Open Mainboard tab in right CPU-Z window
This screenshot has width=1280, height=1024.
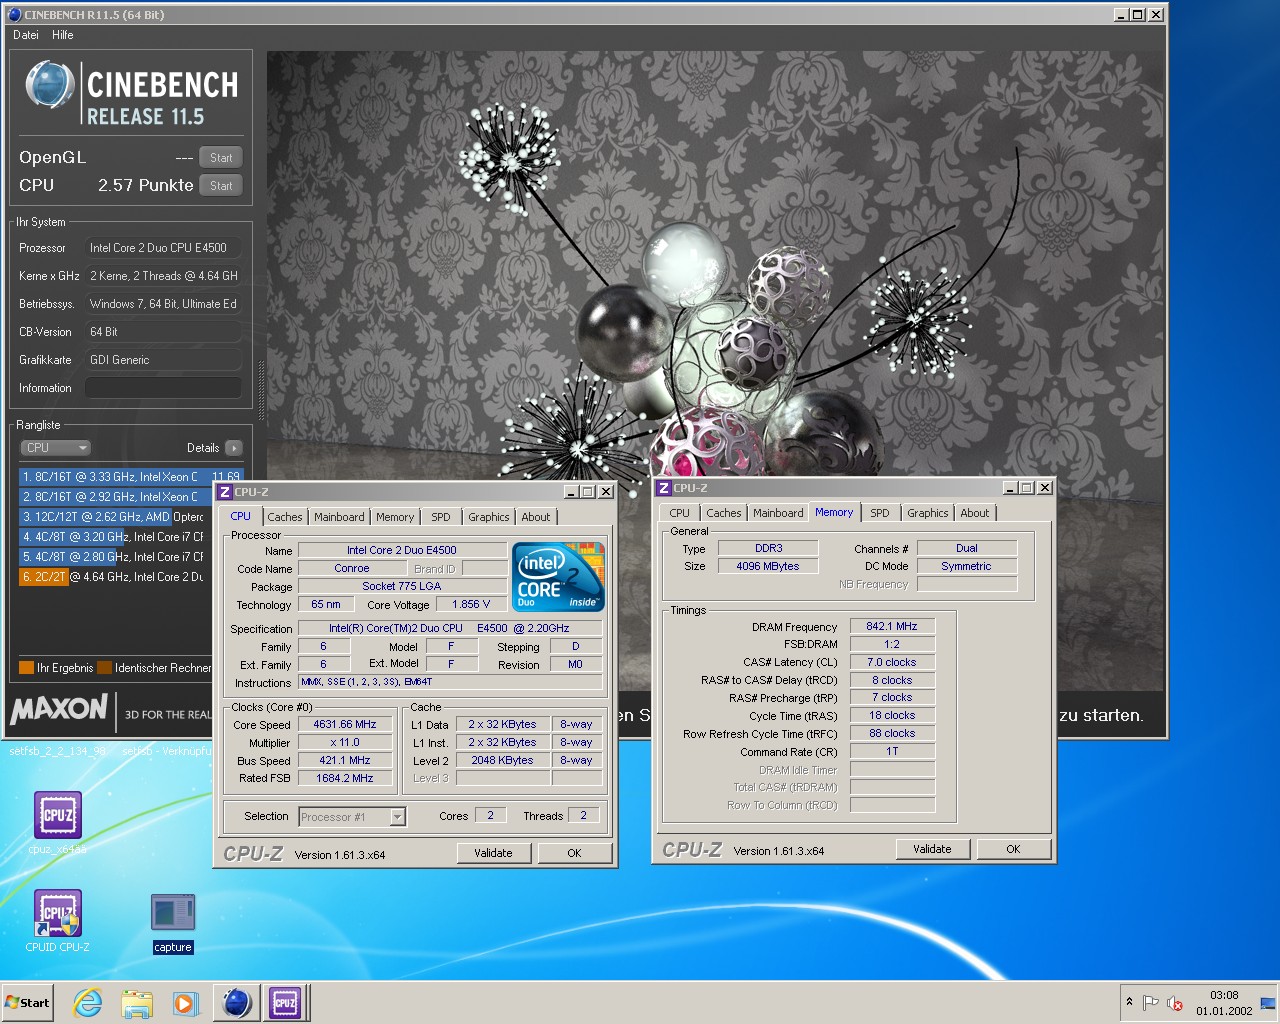(x=778, y=513)
